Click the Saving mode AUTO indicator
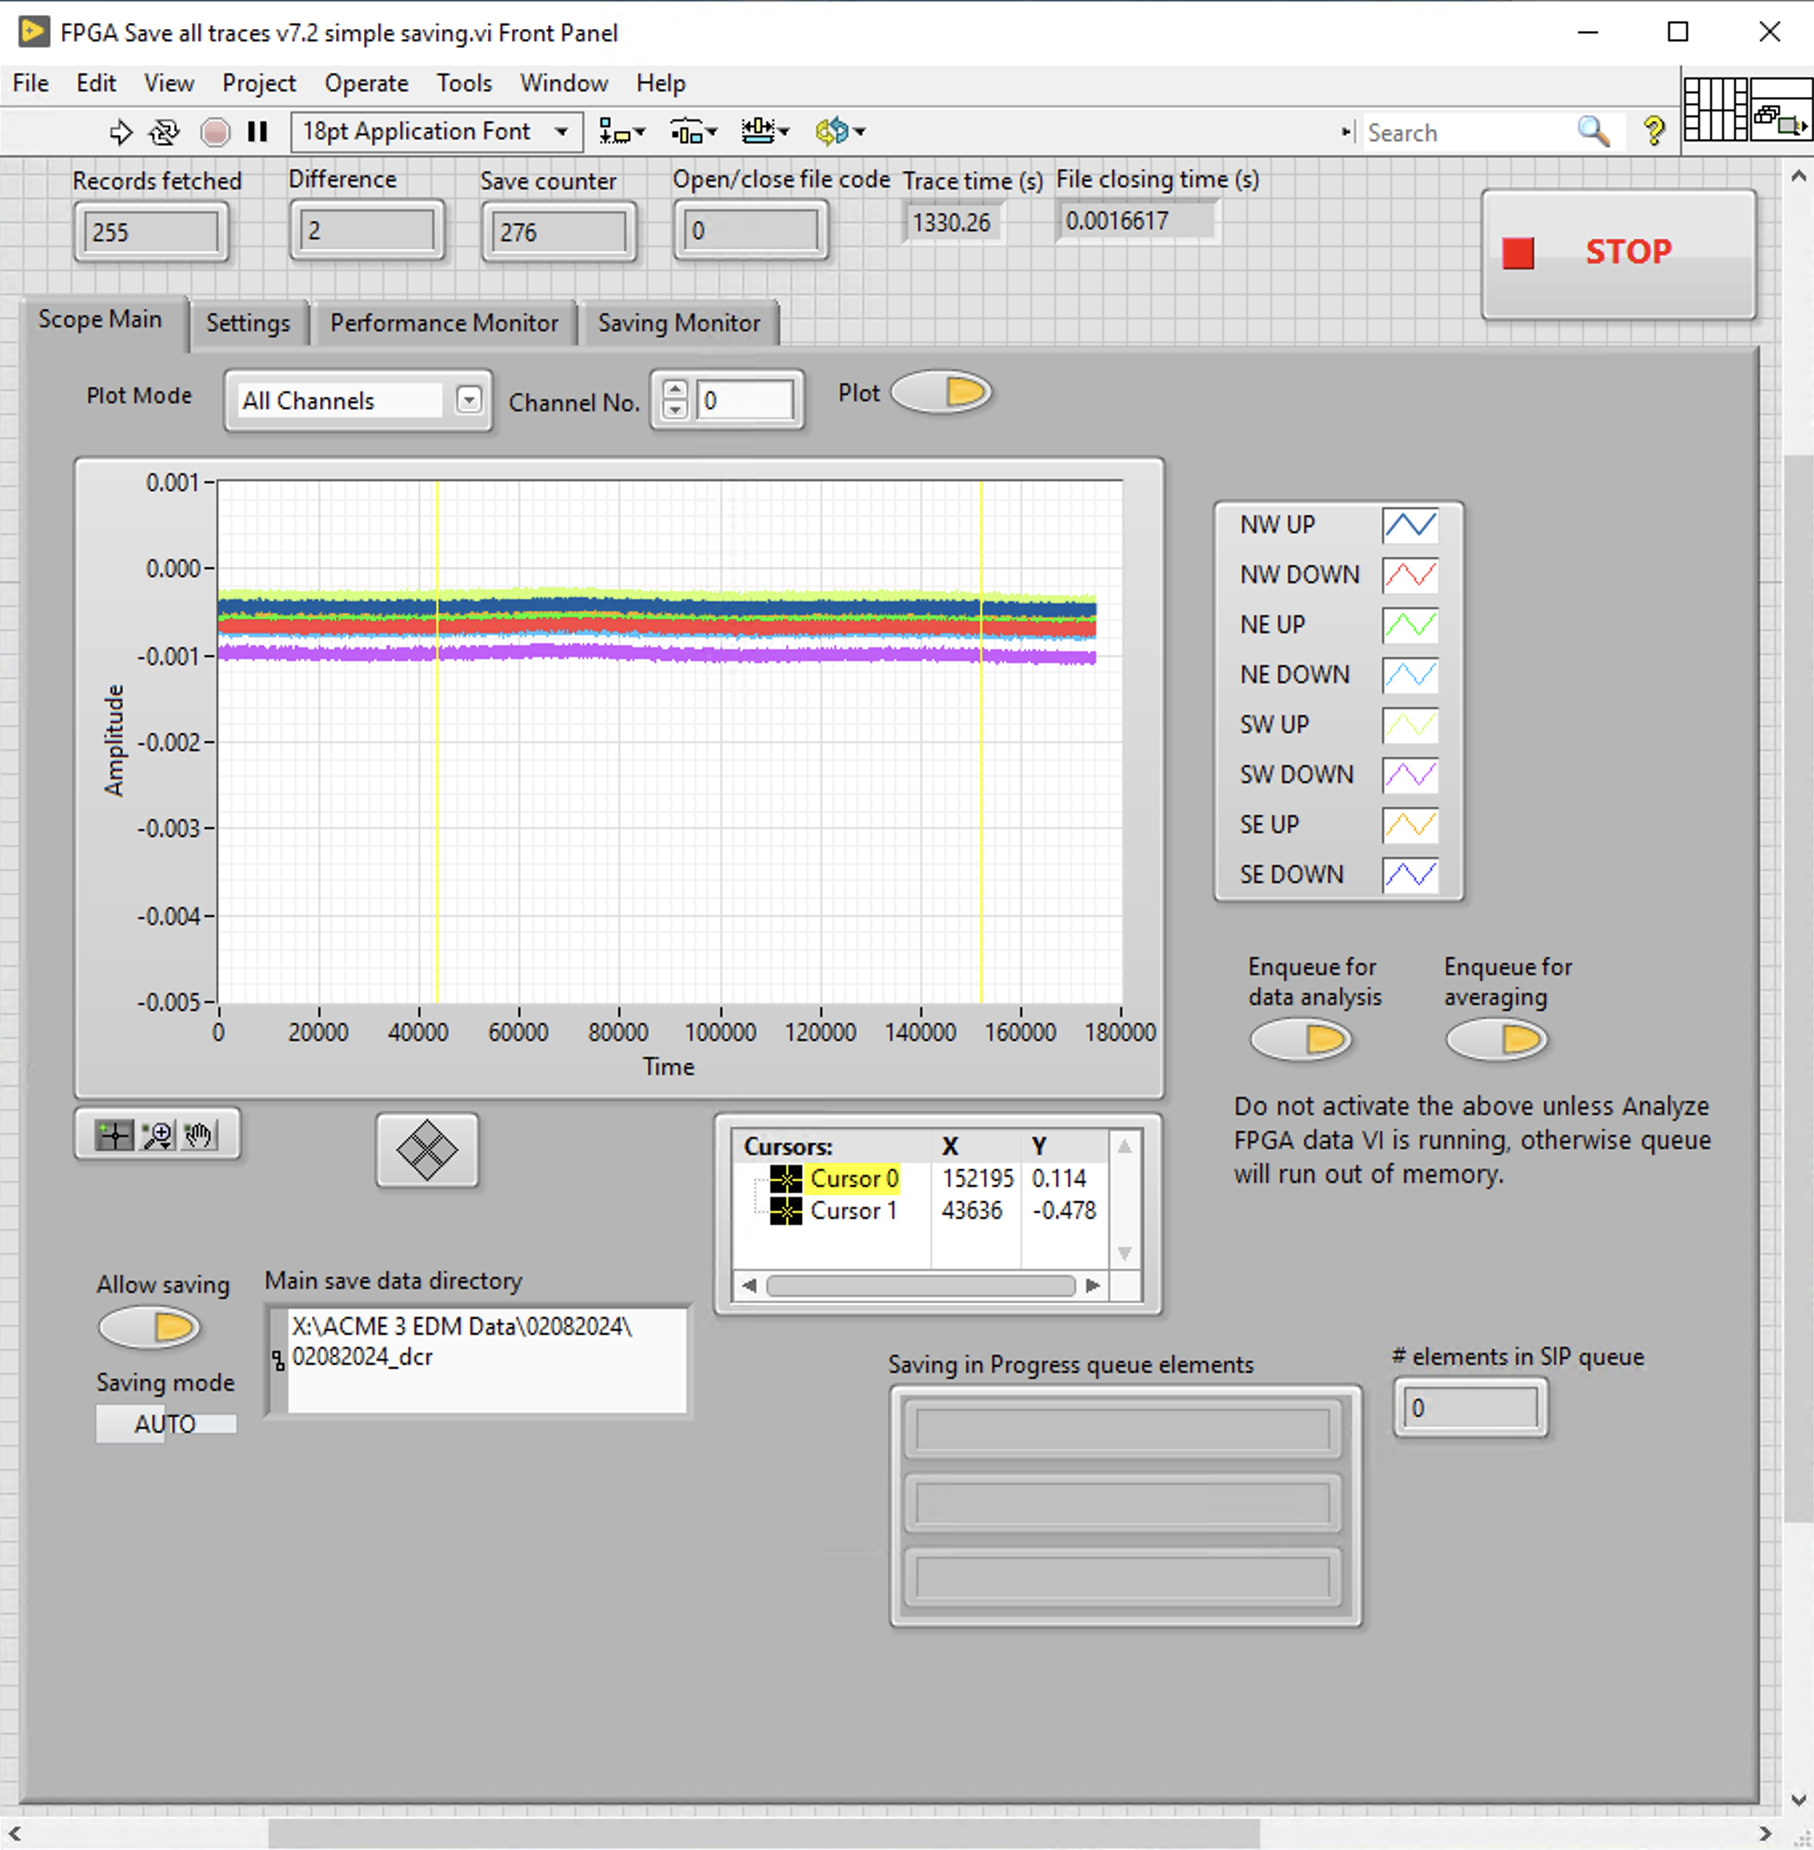The image size is (1814, 1850). 166,1423
